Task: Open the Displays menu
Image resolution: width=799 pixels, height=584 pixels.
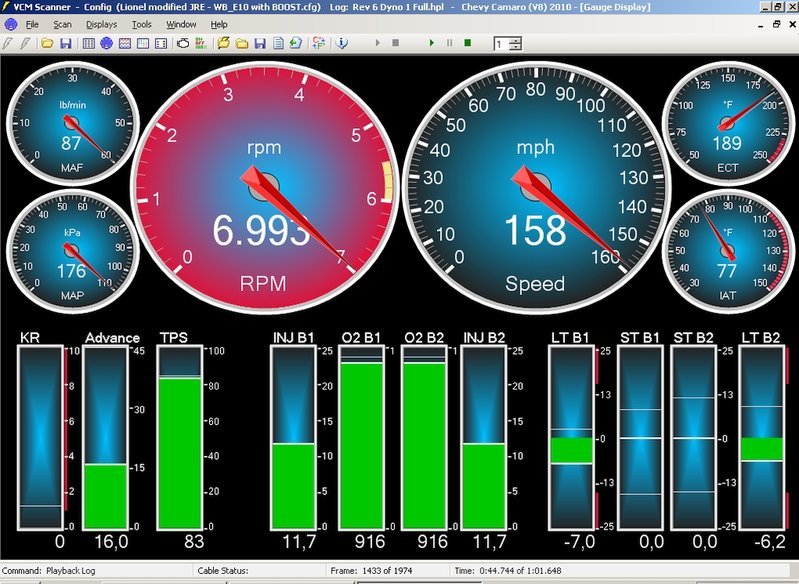Action: point(101,23)
